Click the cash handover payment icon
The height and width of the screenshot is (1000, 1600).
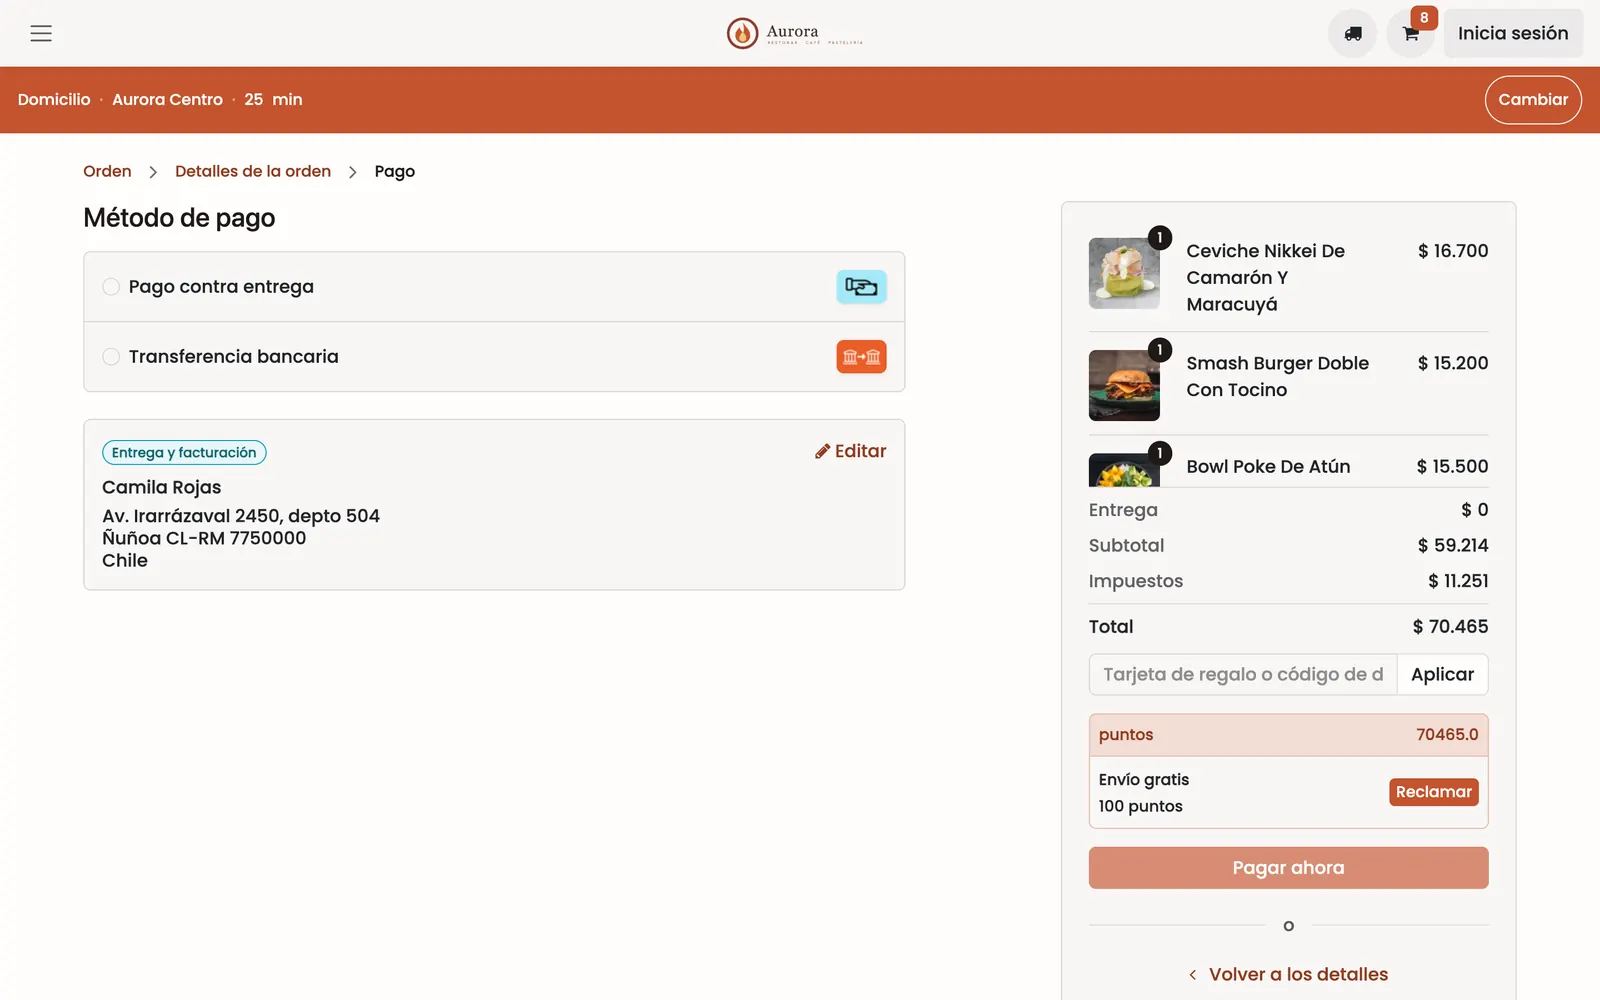(861, 287)
